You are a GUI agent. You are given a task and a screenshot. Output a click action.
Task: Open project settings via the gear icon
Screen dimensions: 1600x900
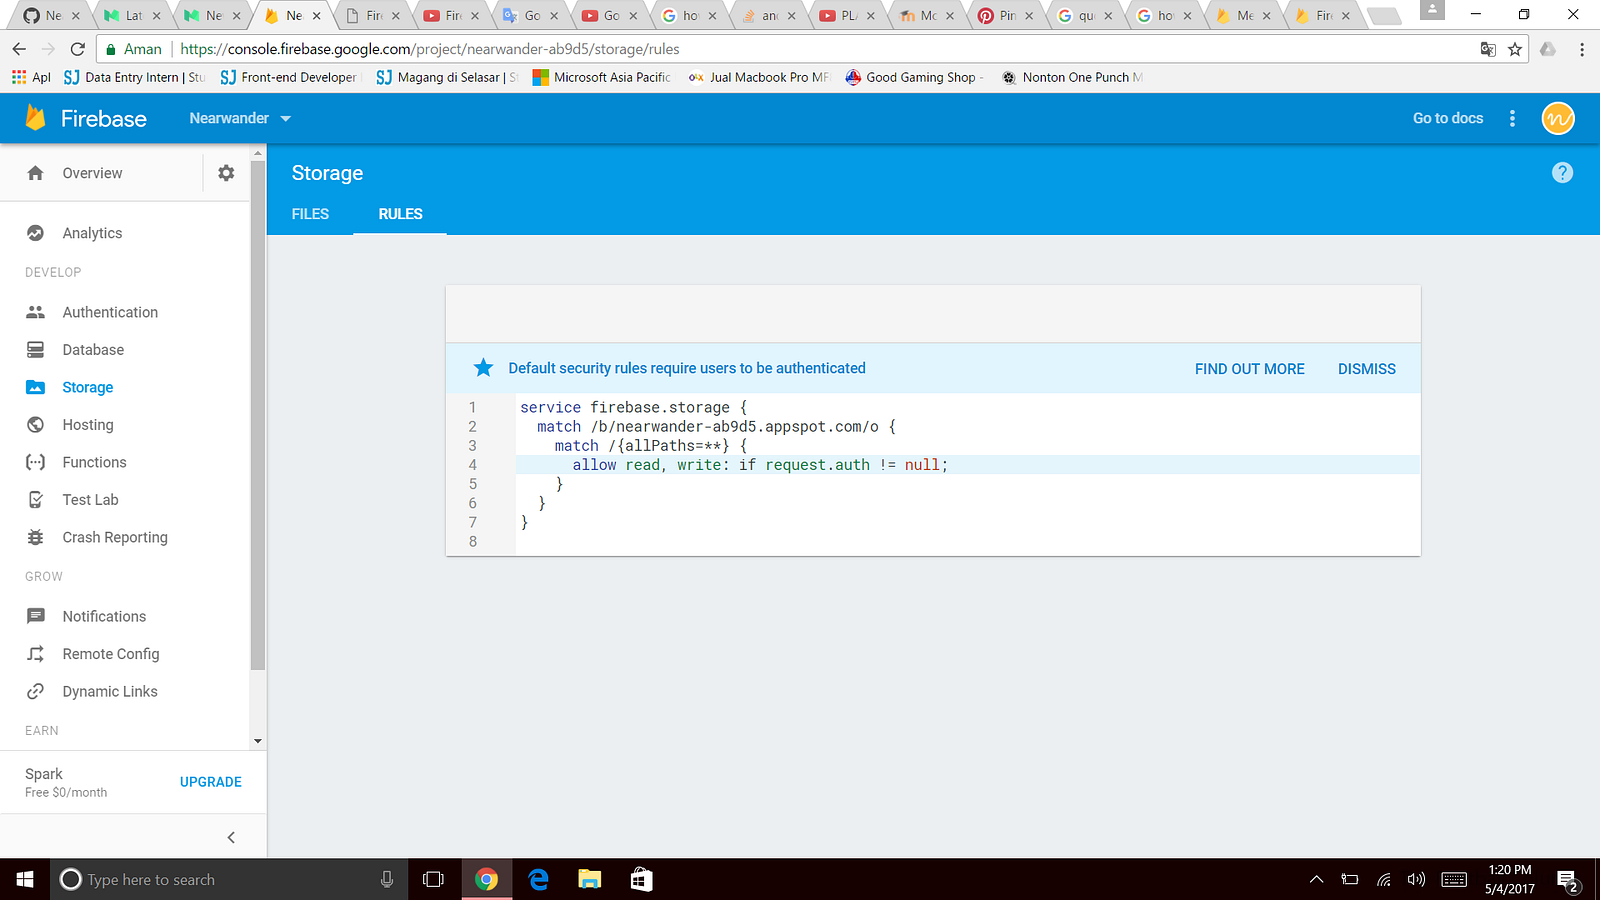(226, 172)
